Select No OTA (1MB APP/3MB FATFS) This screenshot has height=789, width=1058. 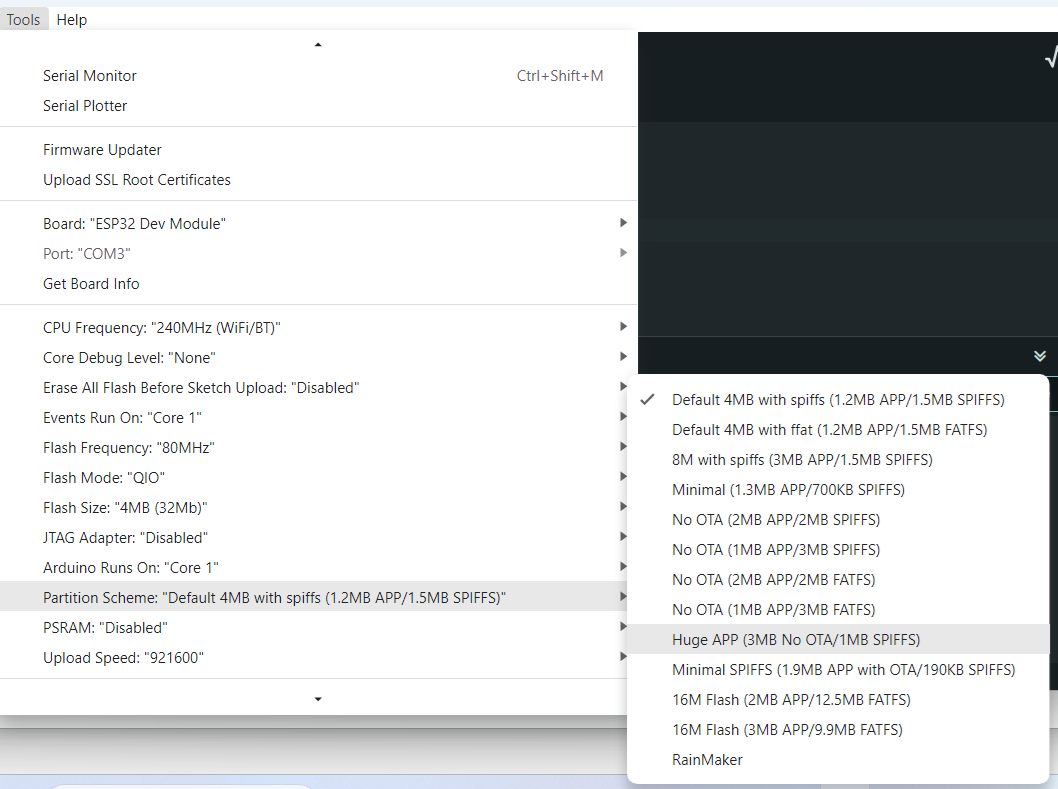[838, 609]
